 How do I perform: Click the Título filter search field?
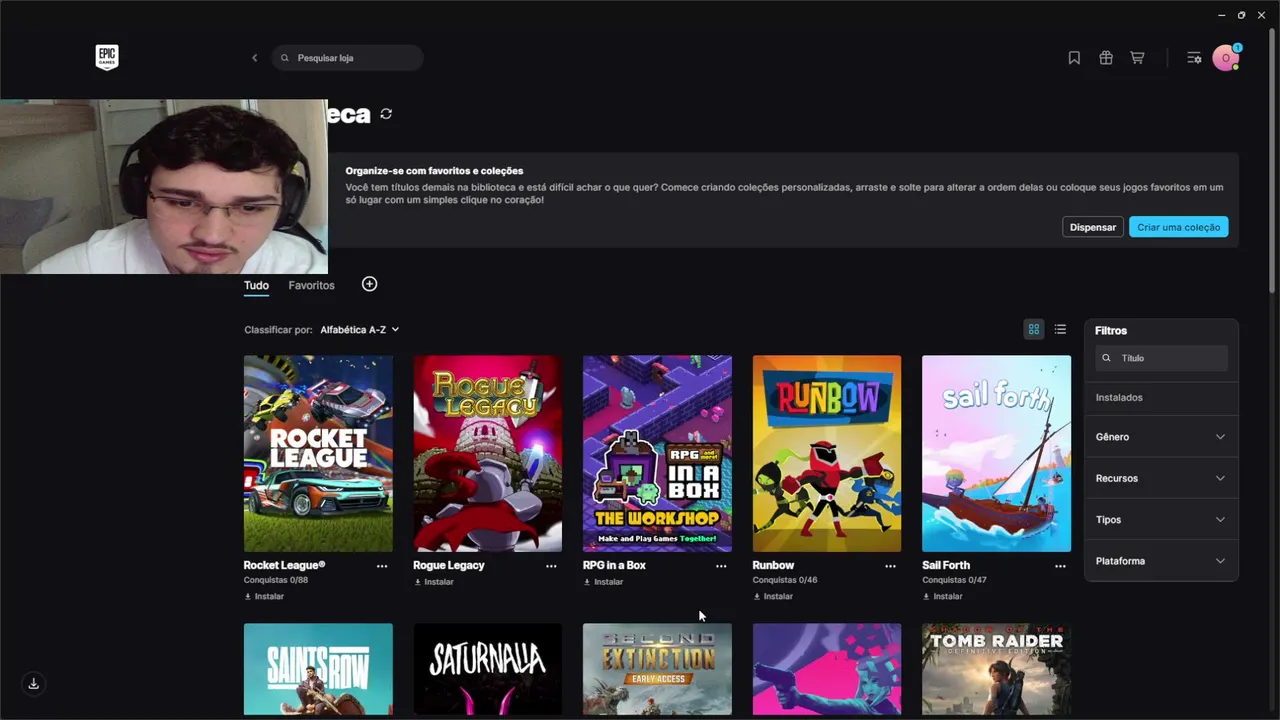(x=1161, y=358)
